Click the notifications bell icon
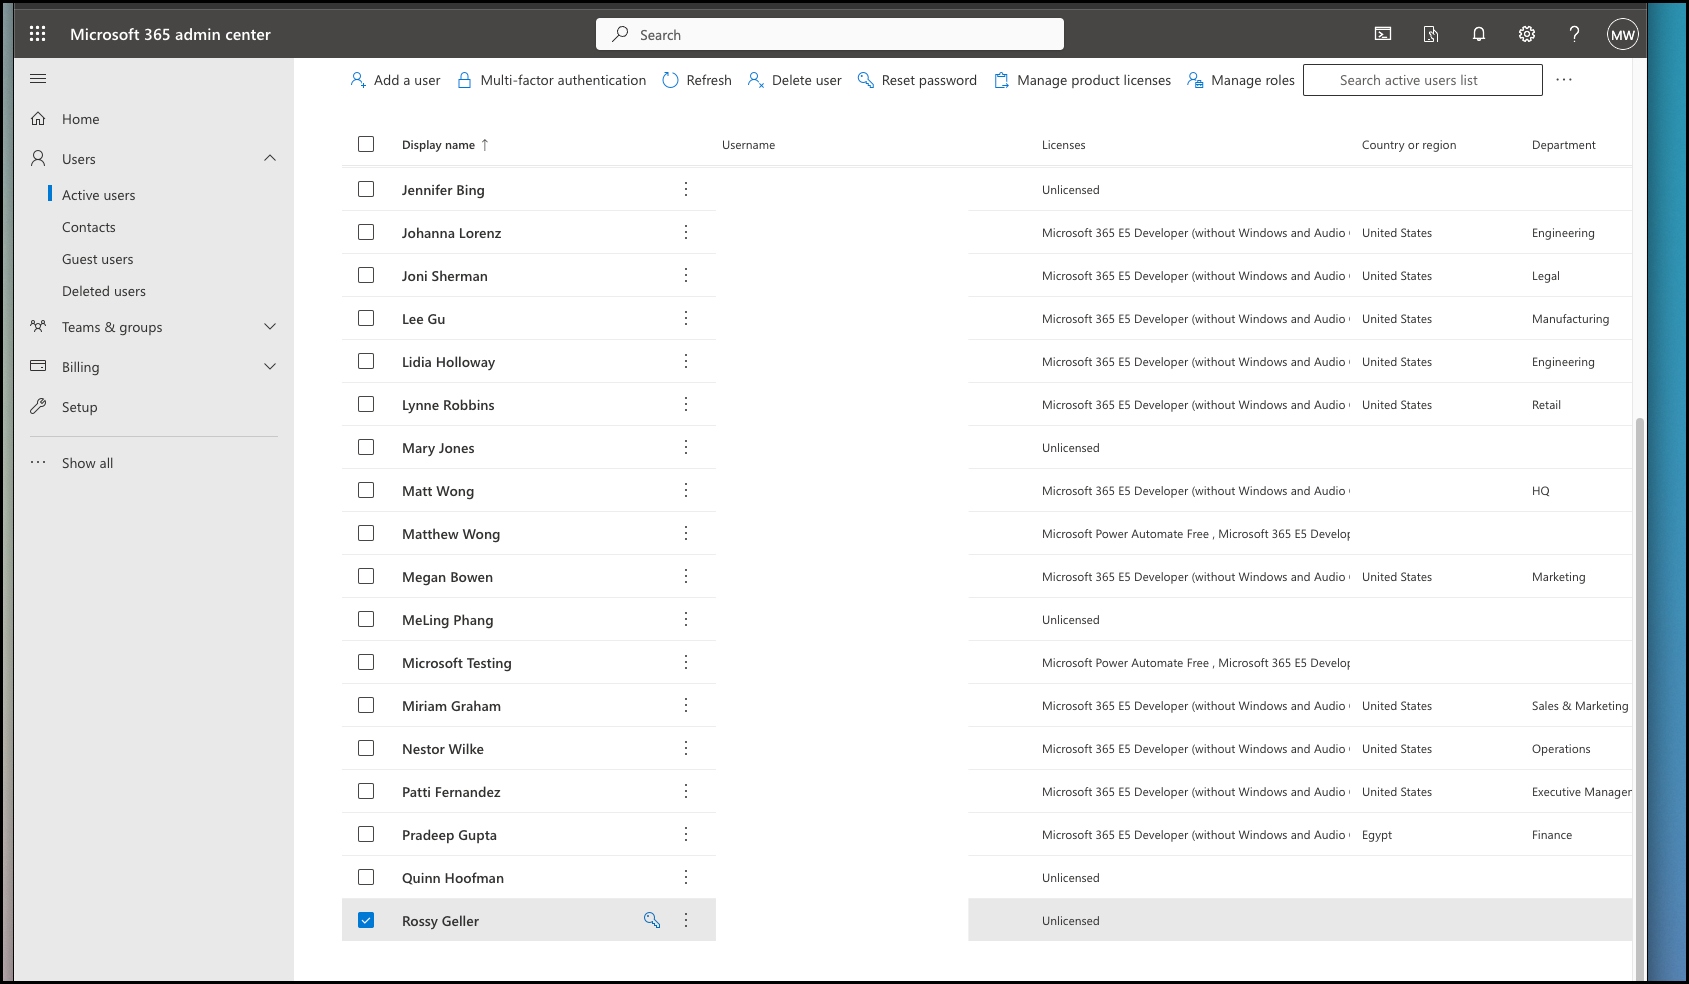Screen dimensions: 1689x984 [1478, 34]
